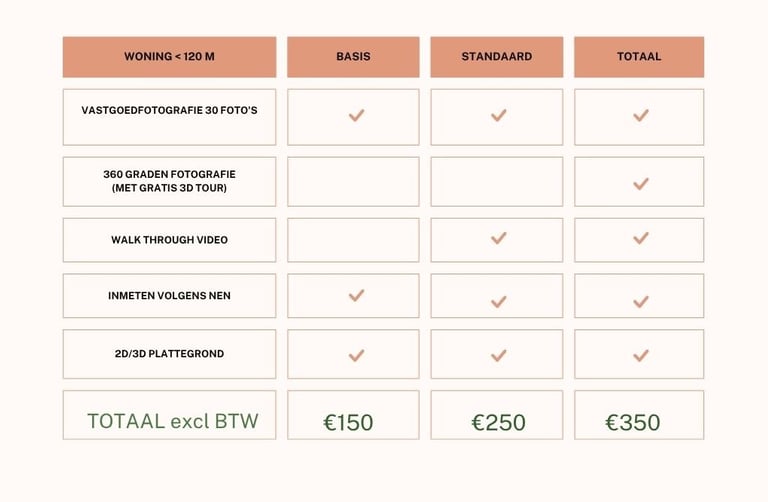Click Totaal checkmark for Inmeten volgens NEN
The height and width of the screenshot is (502, 768).
point(641,302)
